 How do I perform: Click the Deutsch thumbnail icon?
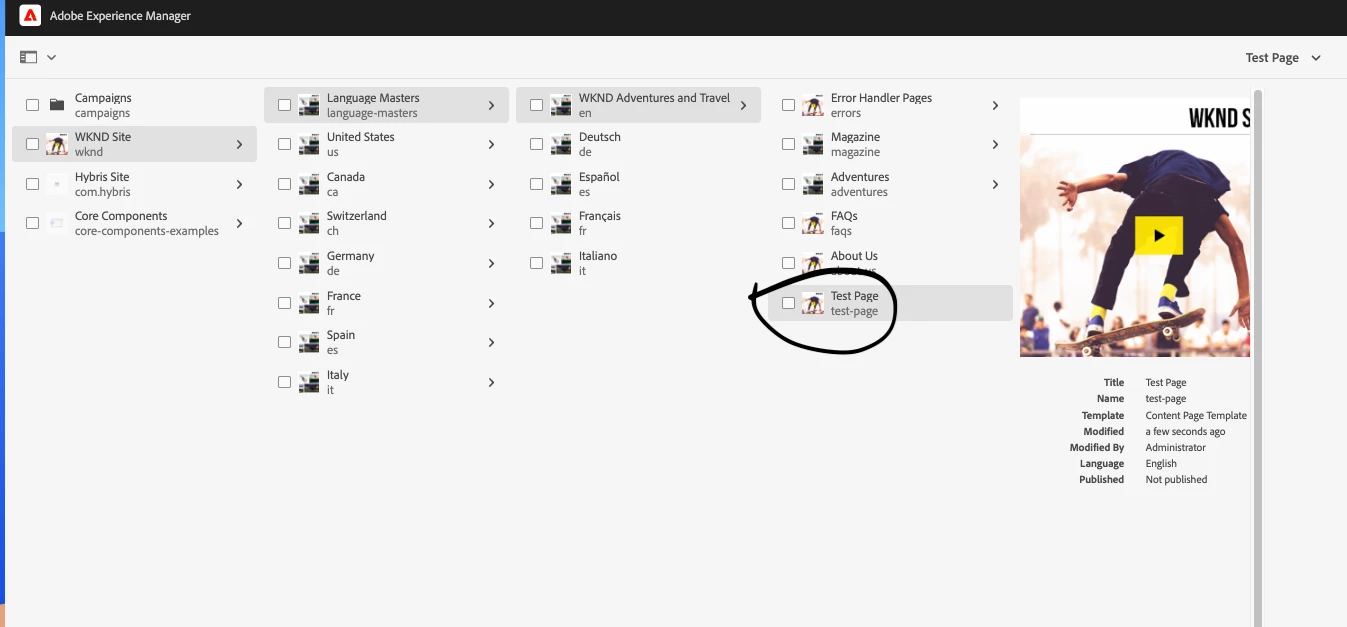pos(561,144)
